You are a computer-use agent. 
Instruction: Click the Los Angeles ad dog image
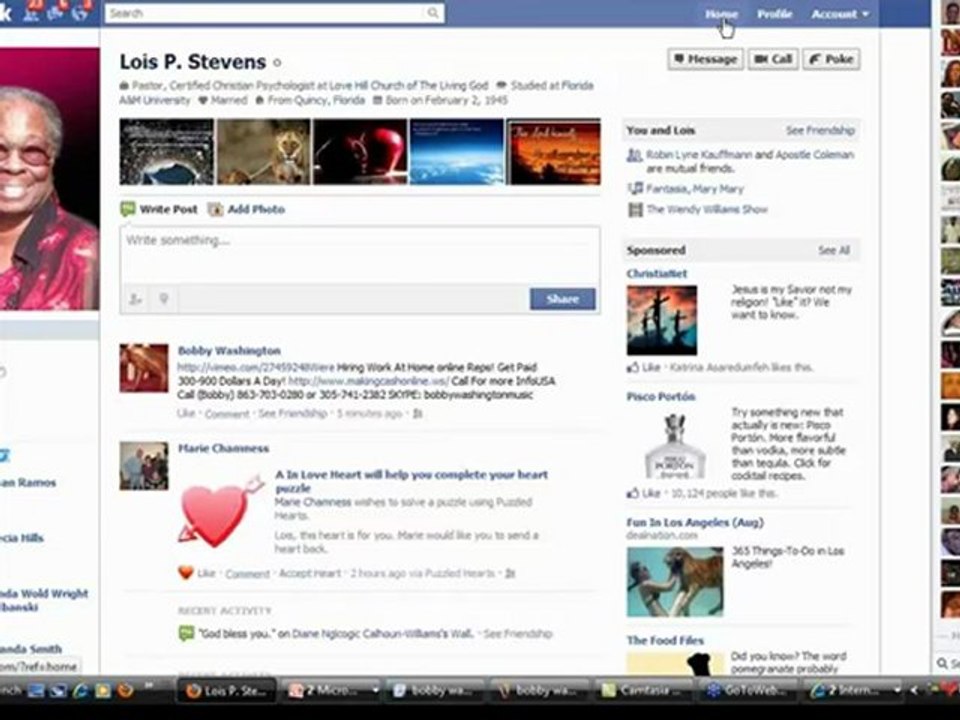675,582
